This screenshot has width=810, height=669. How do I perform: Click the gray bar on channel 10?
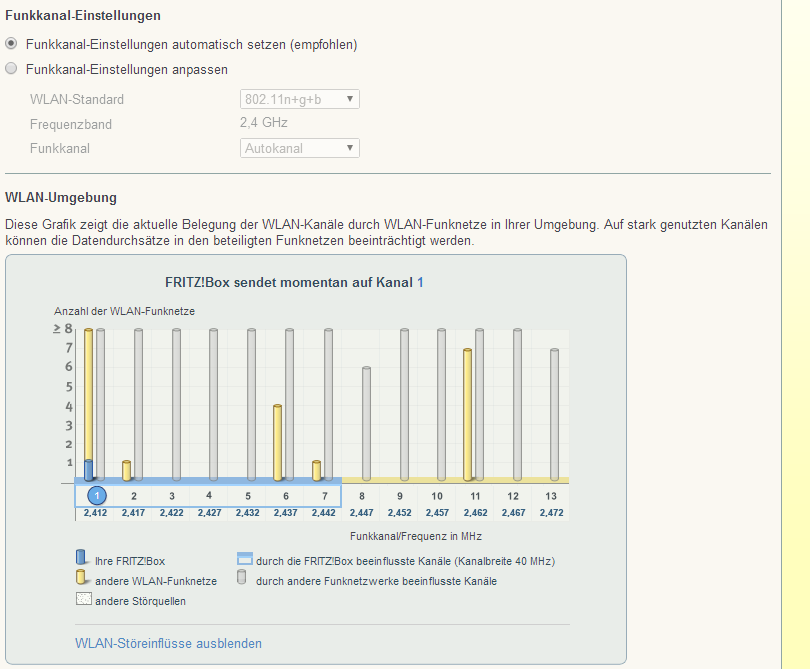point(441,404)
